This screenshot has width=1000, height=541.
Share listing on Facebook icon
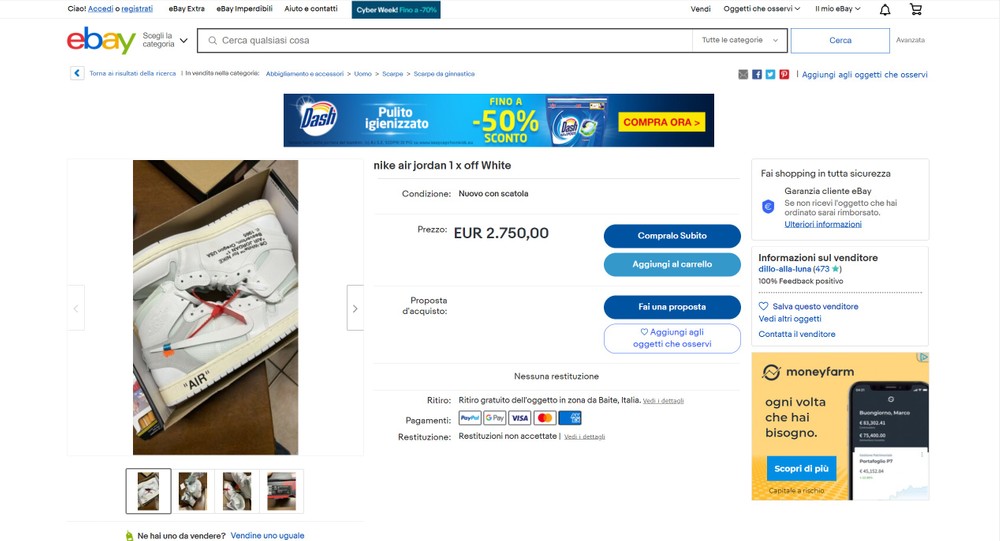pos(757,75)
